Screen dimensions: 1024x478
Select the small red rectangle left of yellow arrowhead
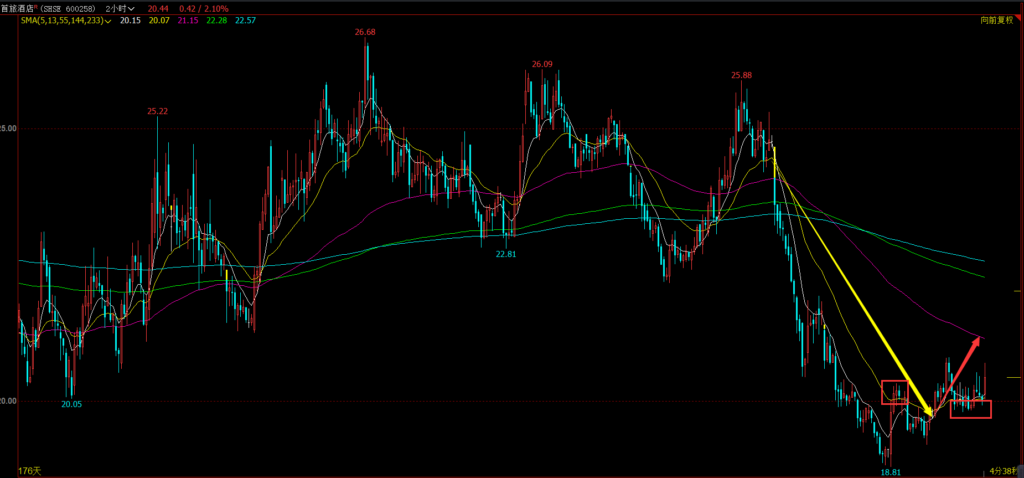tap(895, 392)
